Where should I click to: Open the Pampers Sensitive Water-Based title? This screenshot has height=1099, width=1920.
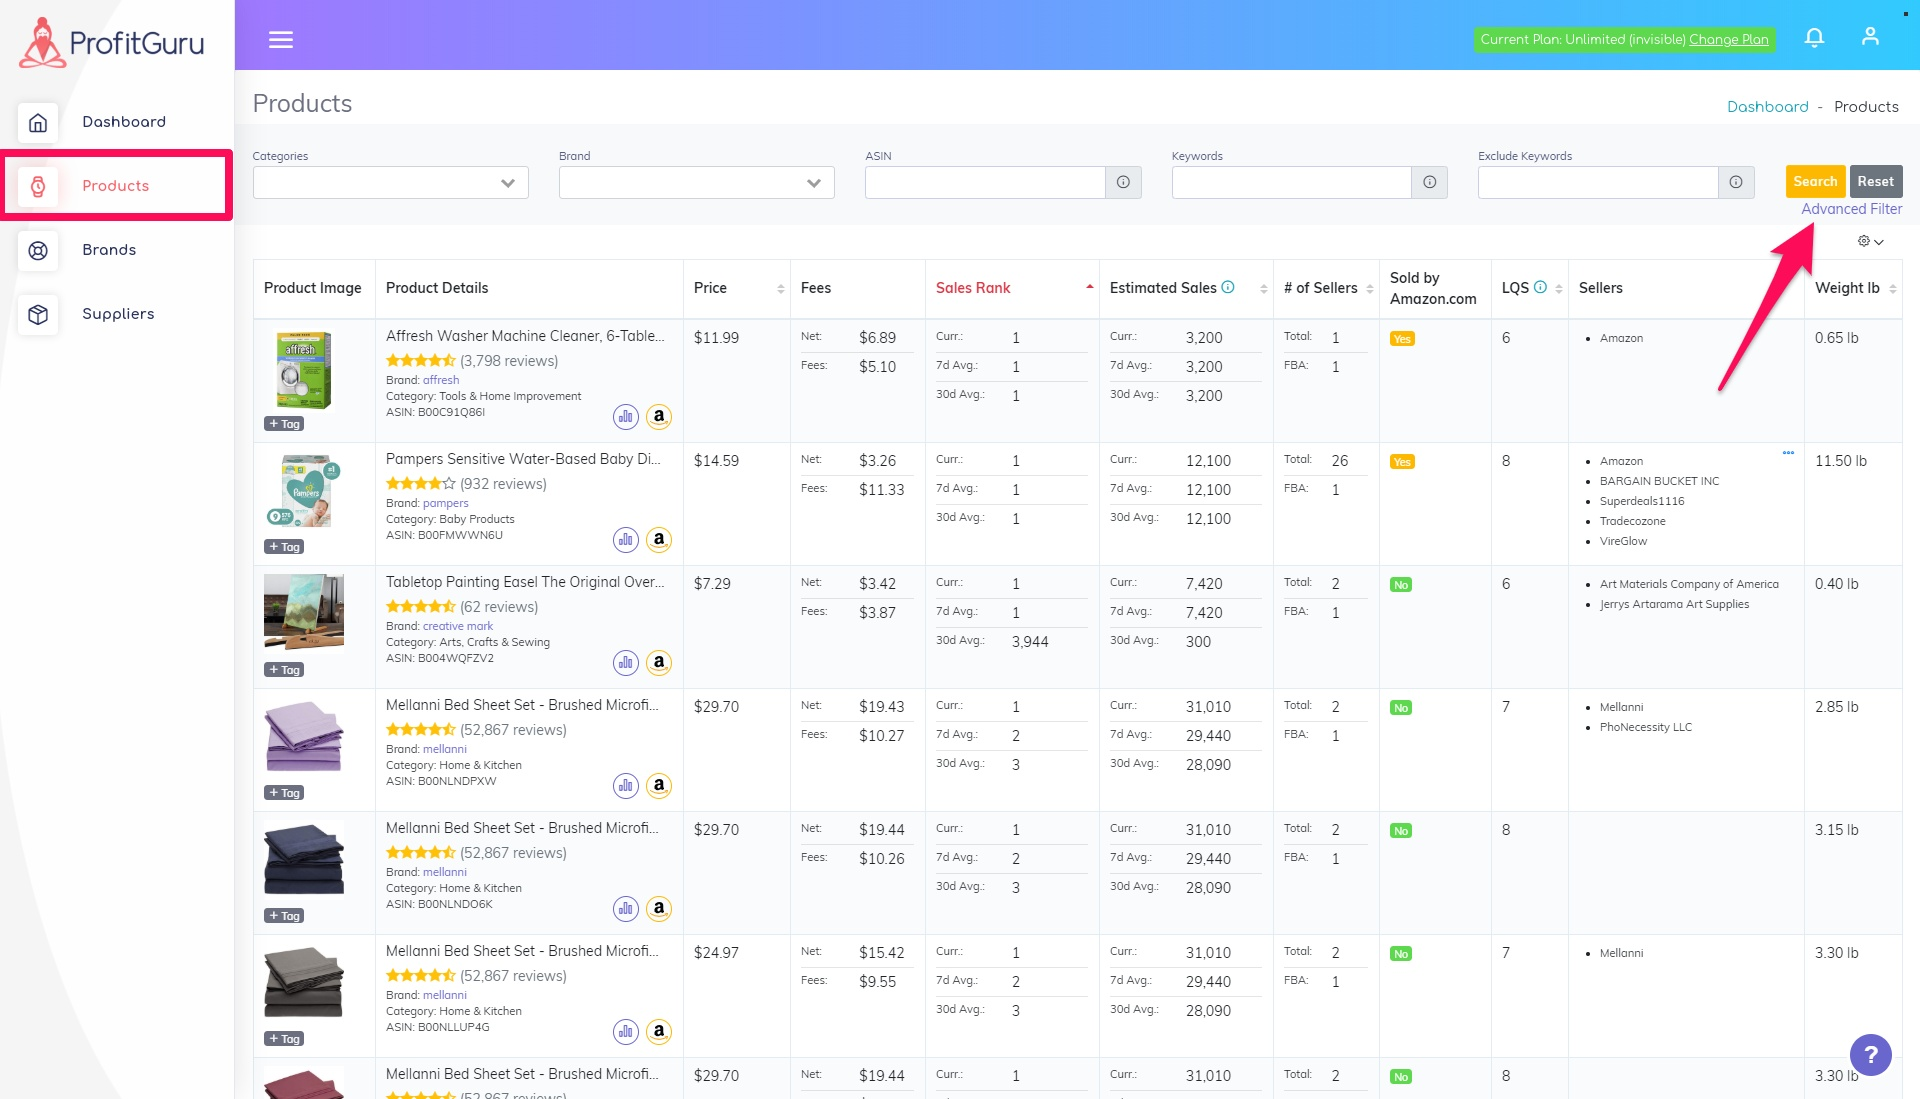click(523, 459)
